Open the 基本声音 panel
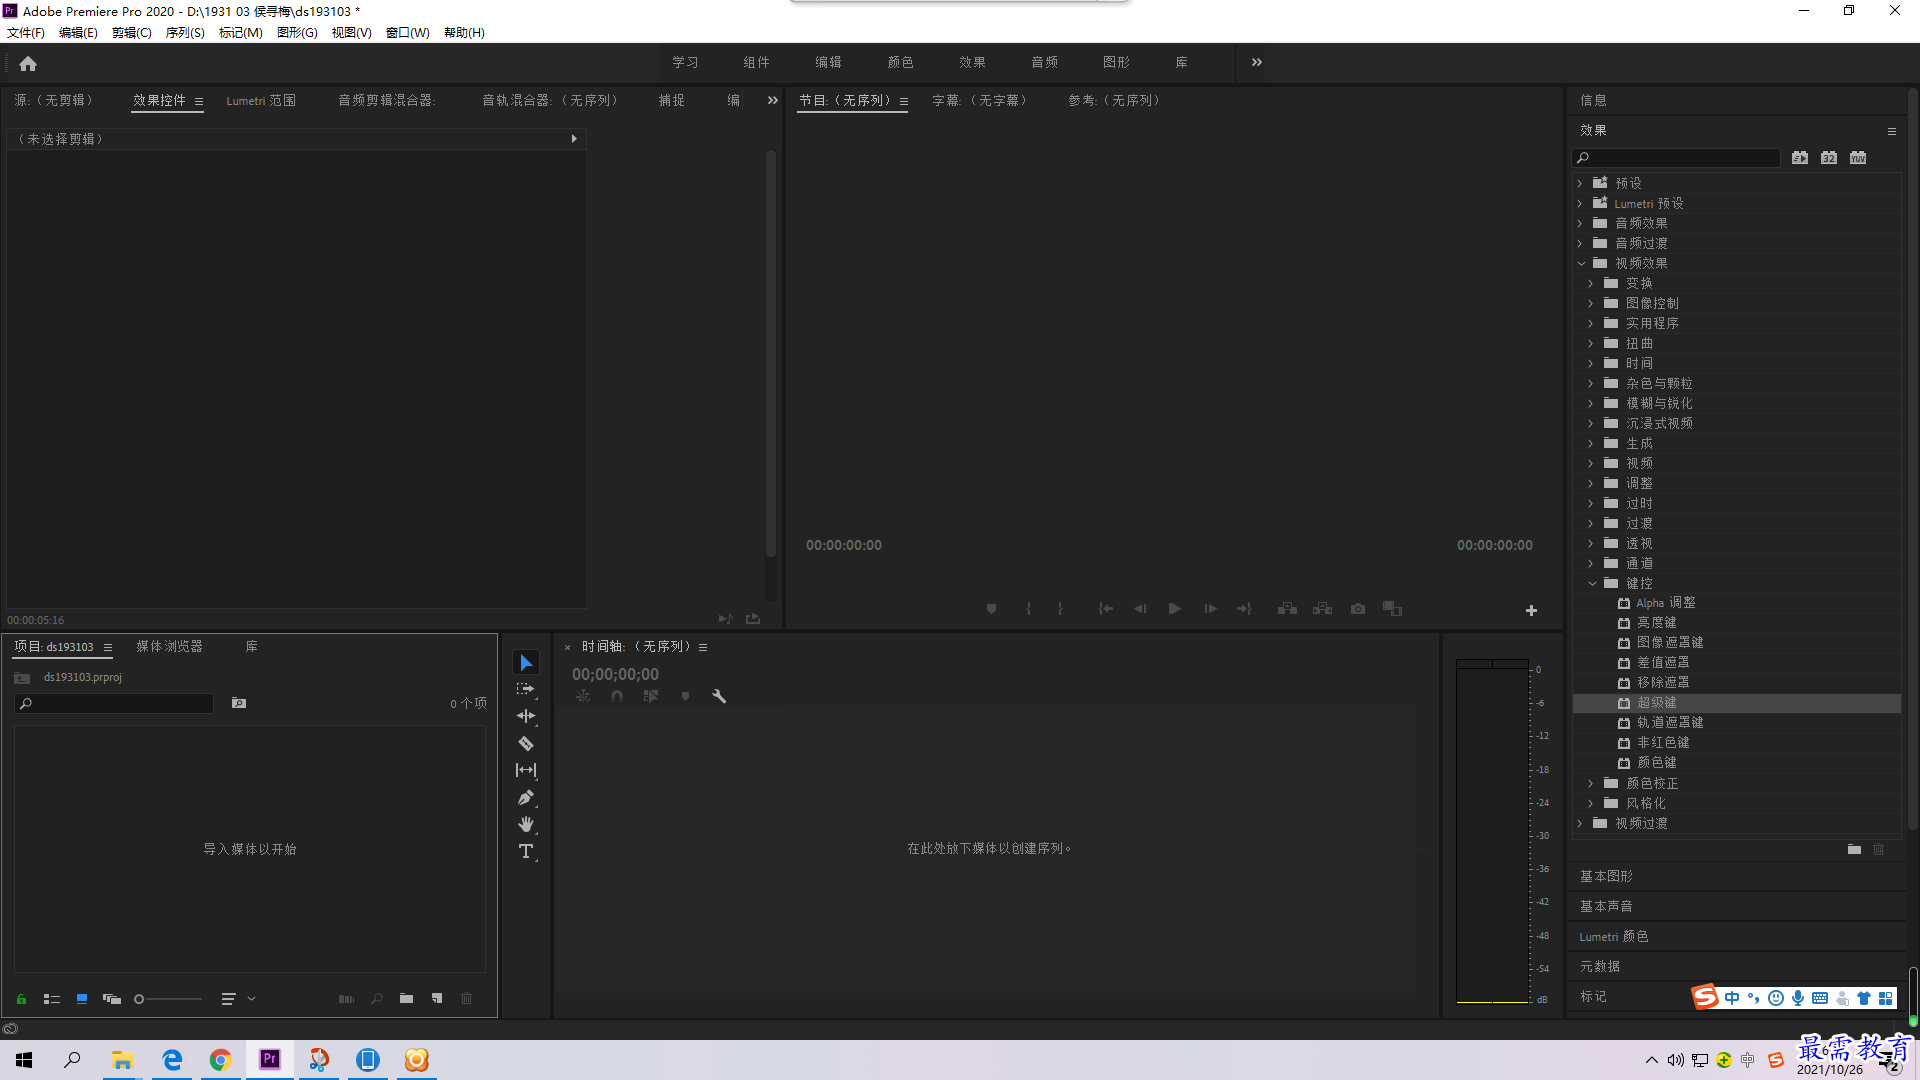Image resolution: width=1920 pixels, height=1080 pixels. click(1606, 906)
